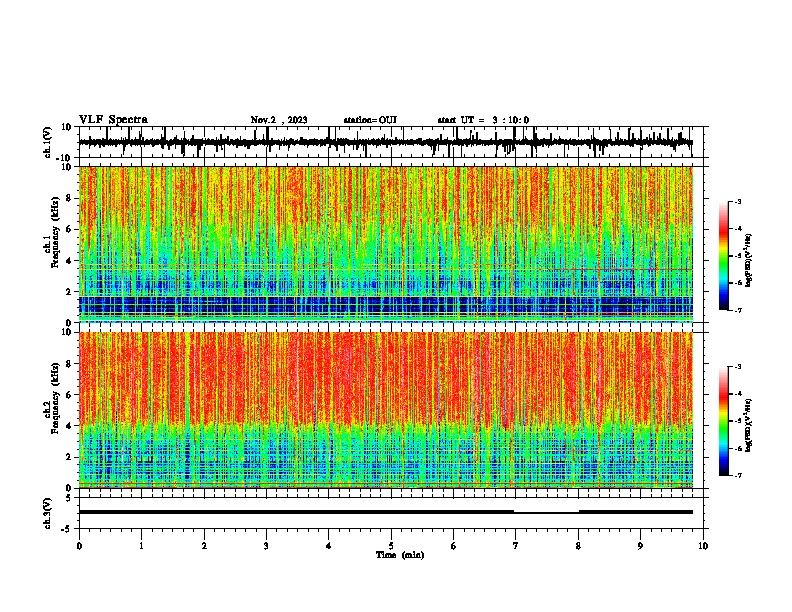Select the "start UT = 3 : 10: 0" text
The image size is (792, 612).
483,120
